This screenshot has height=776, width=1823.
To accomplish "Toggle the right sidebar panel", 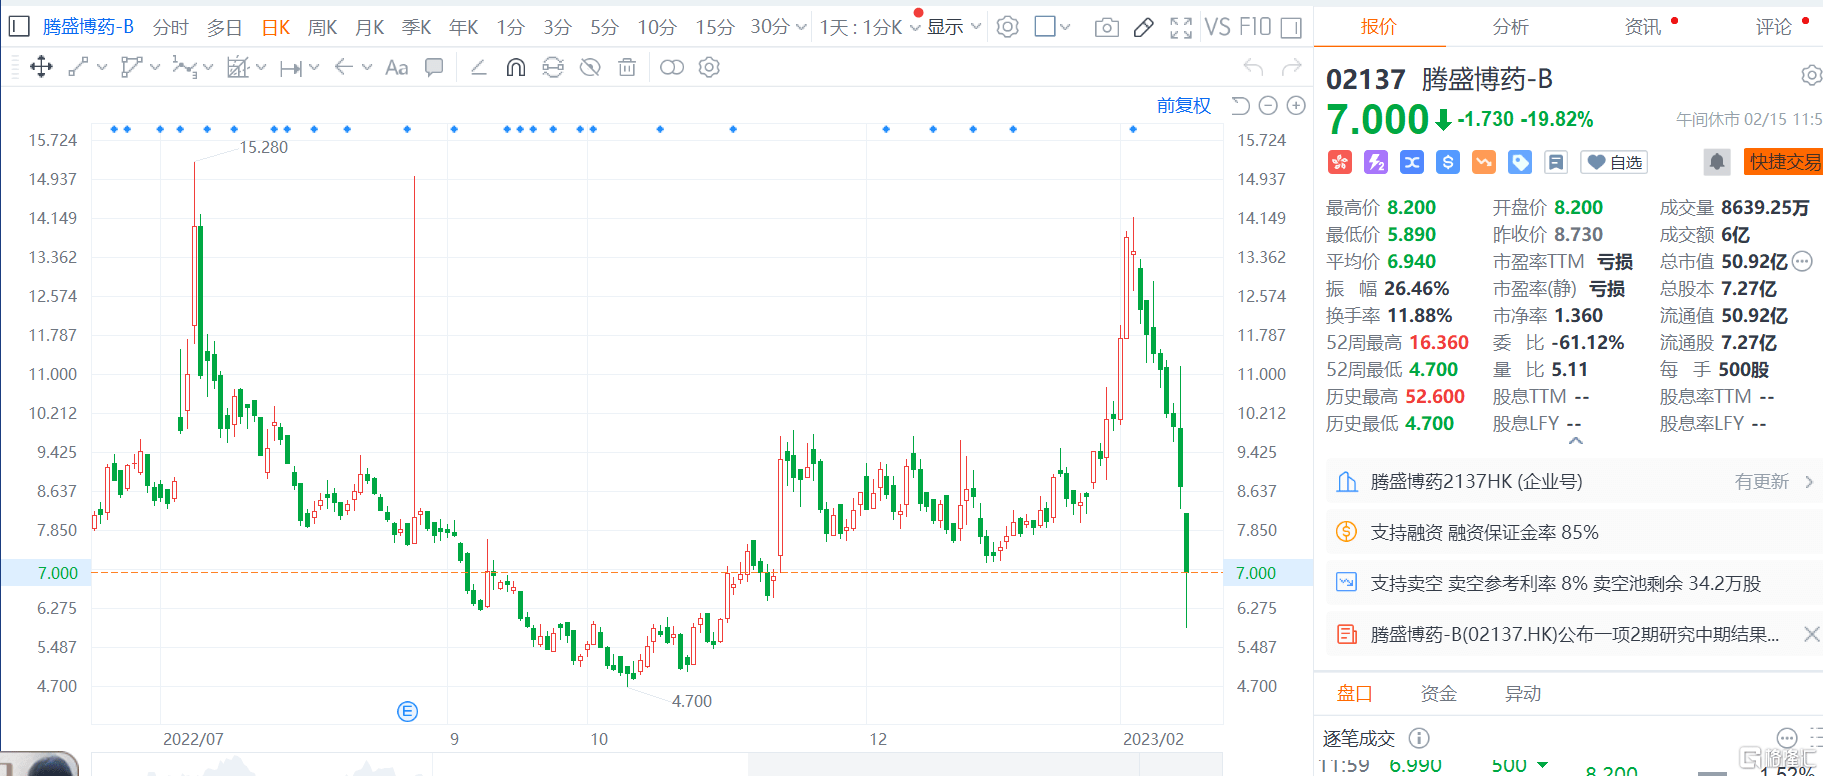I will point(1291,27).
